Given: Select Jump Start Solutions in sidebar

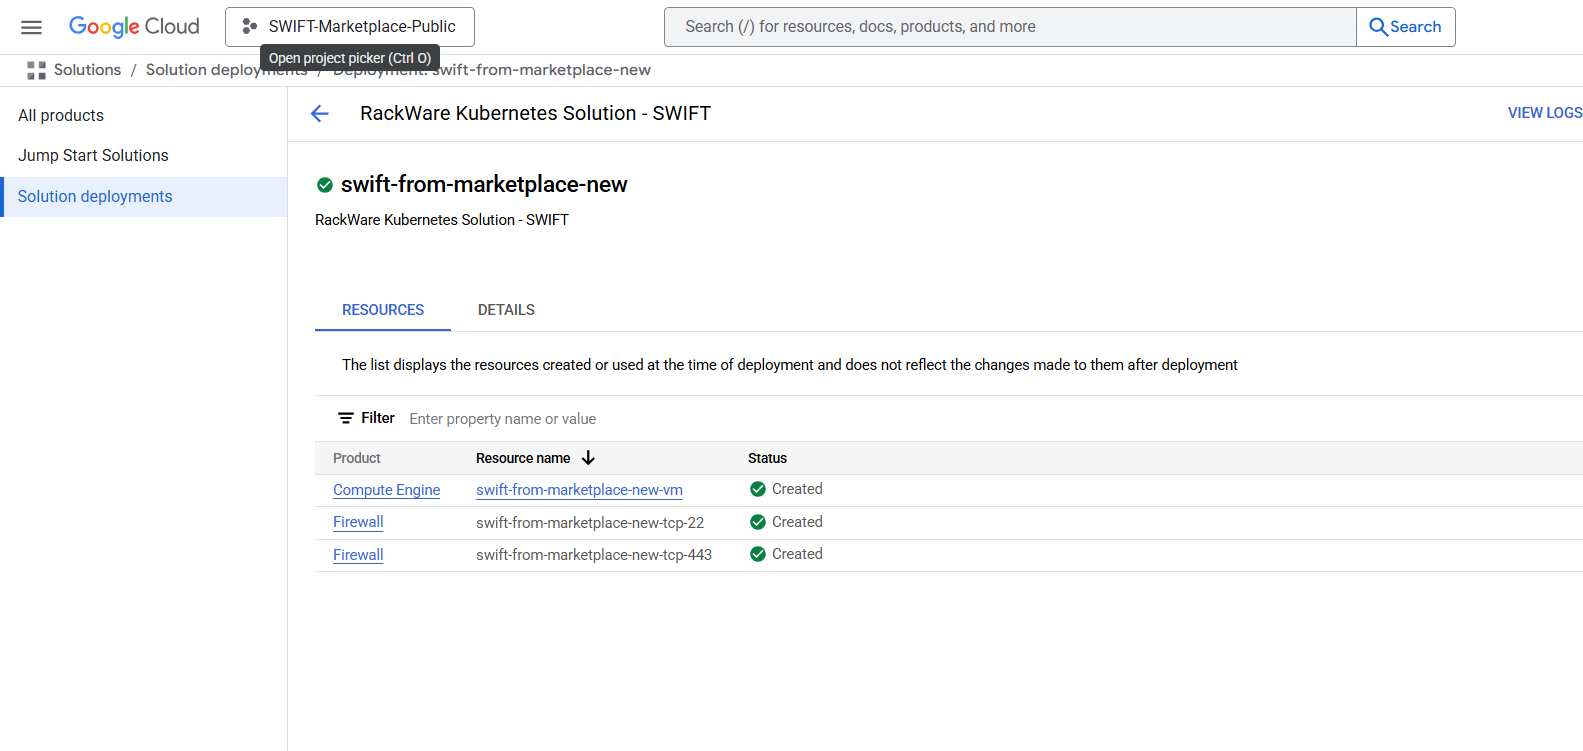Looking at the screenshot, I should tap(93, 155).
